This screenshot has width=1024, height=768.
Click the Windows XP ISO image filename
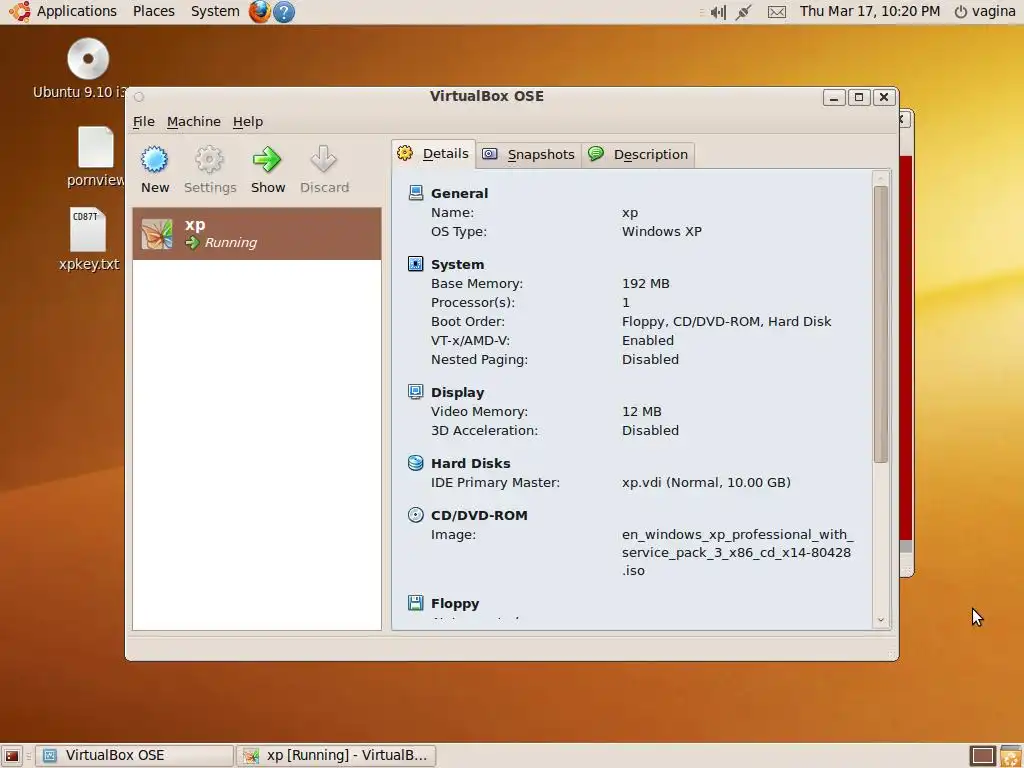737,552
